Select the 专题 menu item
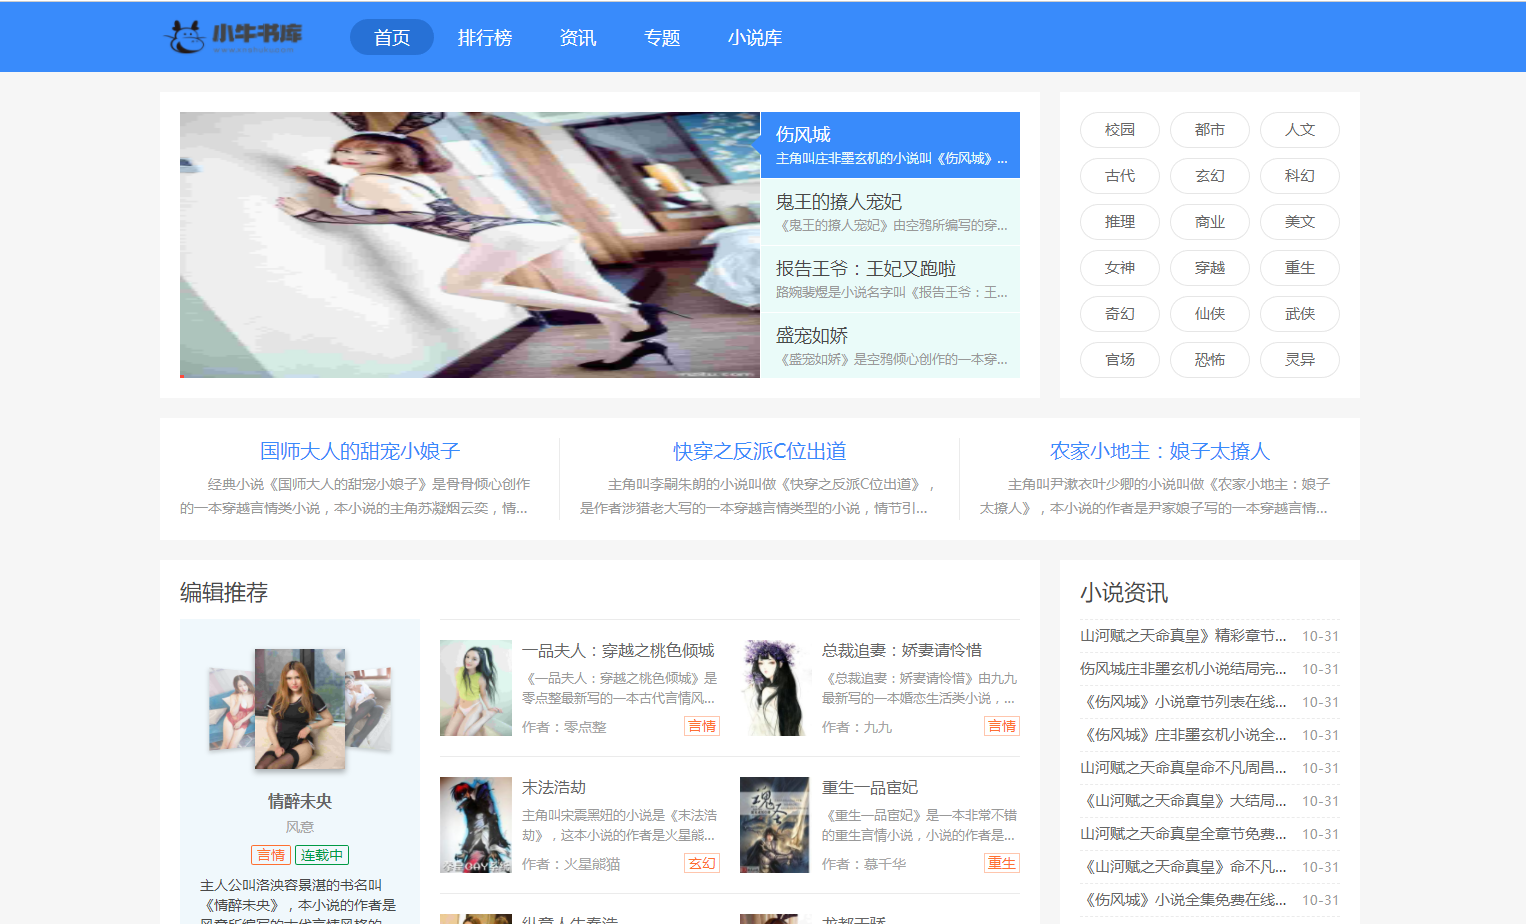Image resolution: width=1526 pixels, height=924 pixels. pos(661,37)
